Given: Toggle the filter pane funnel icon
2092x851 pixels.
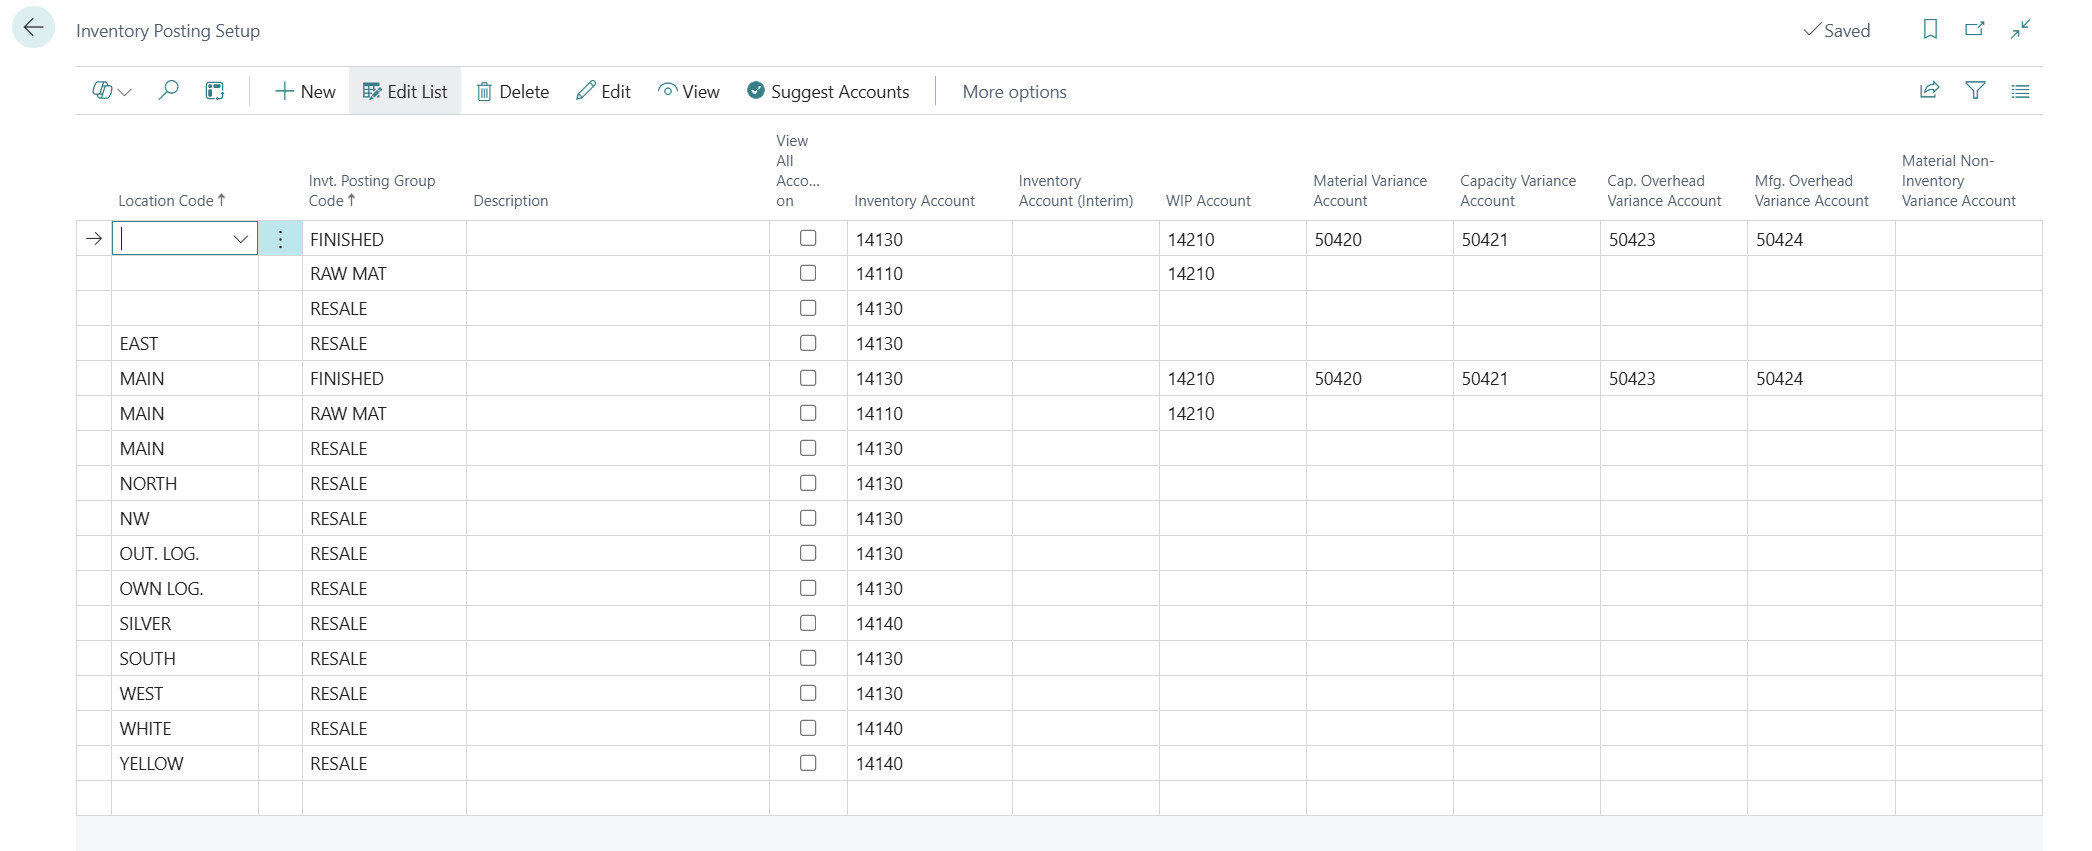Looking at the screenshot, I should pos(1975,91).
